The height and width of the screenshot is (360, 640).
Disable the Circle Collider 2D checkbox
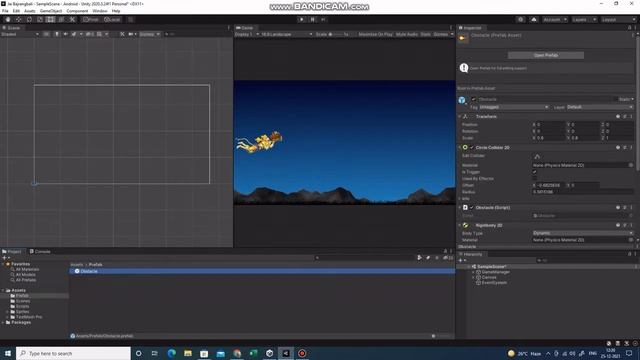472,147
